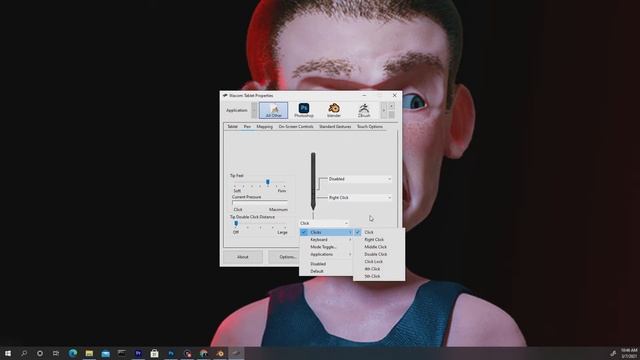This screenshot has height=360, width=640.
Task: Choose Disabled in the pen tip menu
Action: tap(326, 264)
